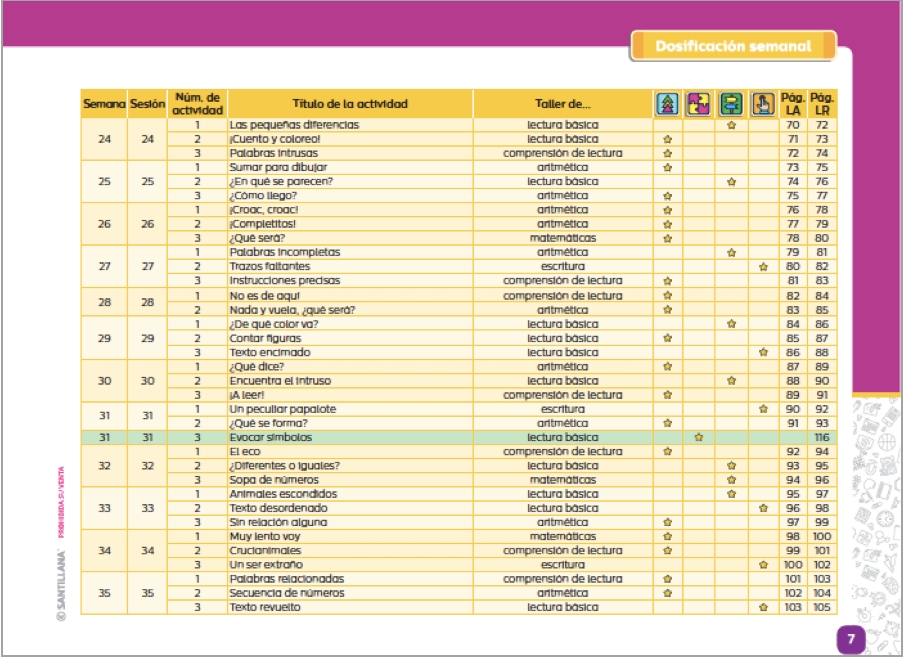Click the star in Las pequeñas diferencias row
The height and width of the screenshot is (658, 904).
point(731,125)
